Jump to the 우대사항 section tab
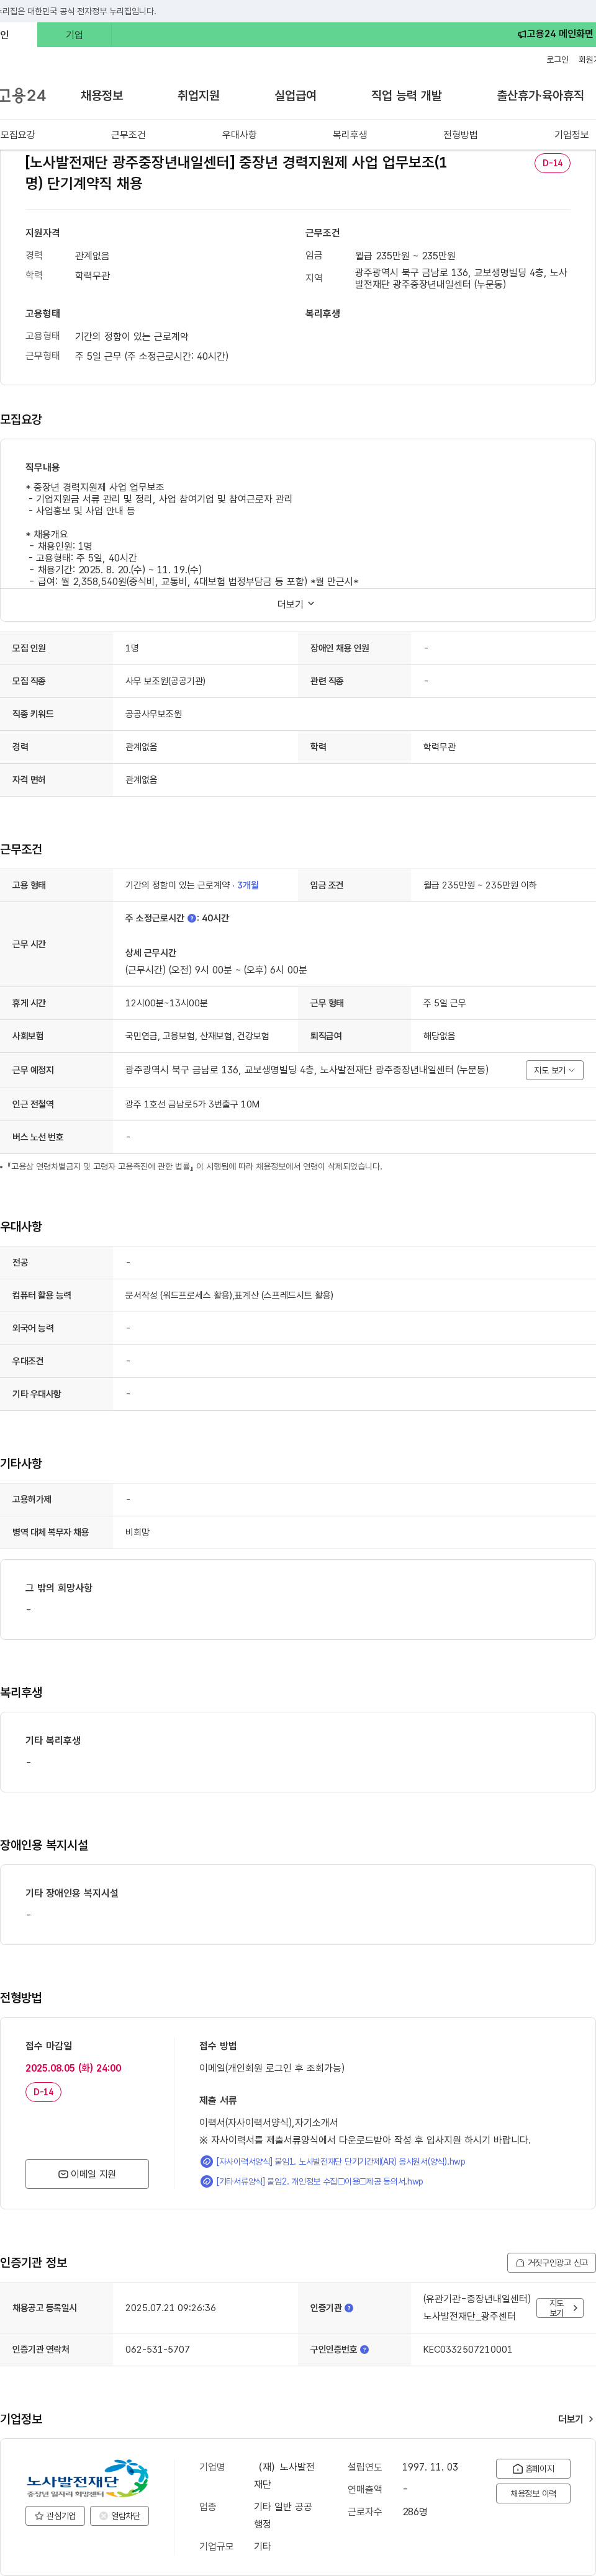596x2576 pixels. 239,135
